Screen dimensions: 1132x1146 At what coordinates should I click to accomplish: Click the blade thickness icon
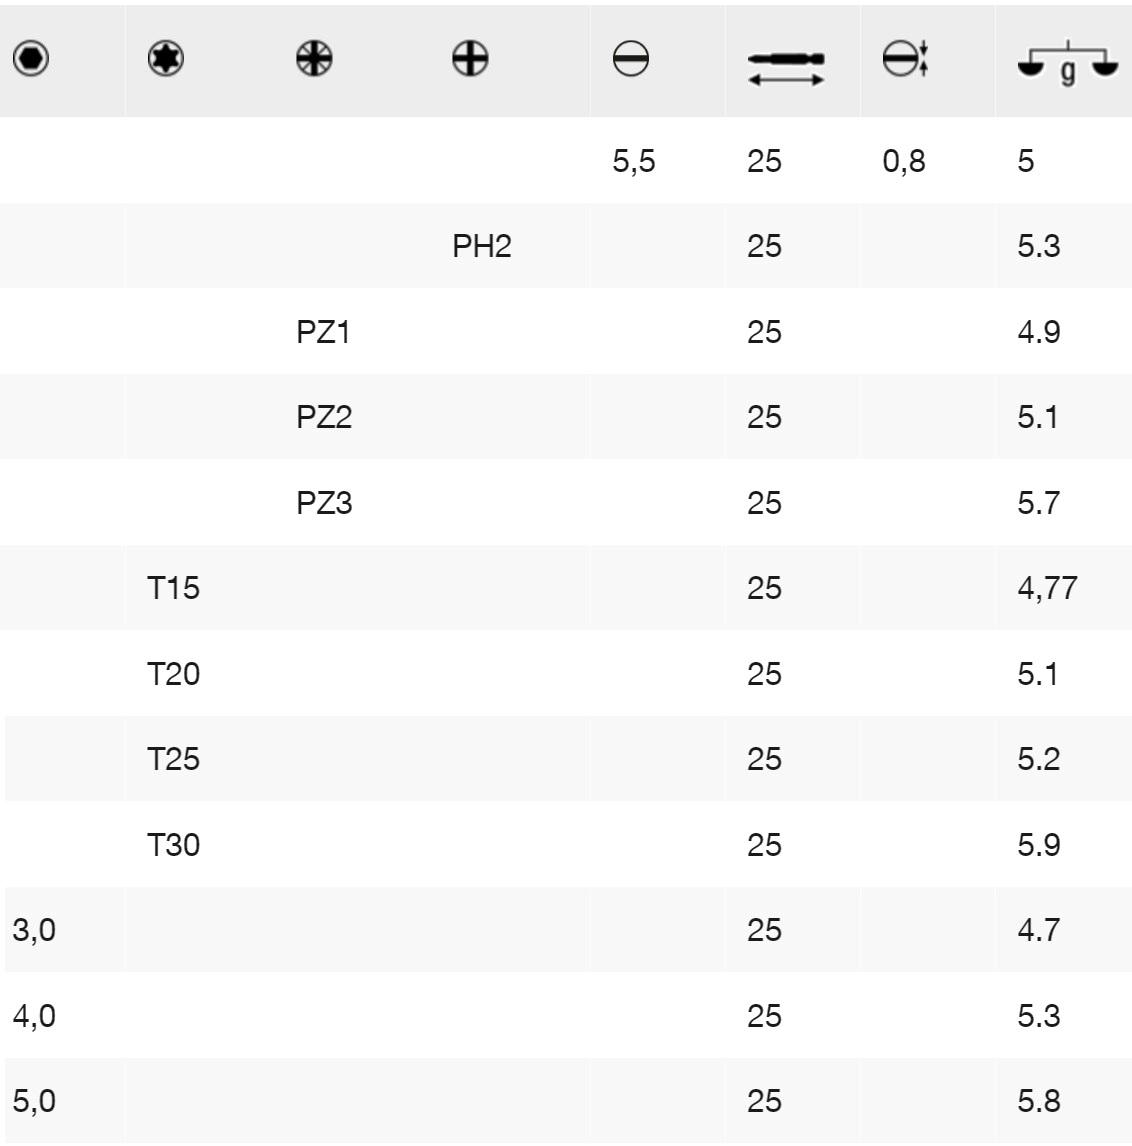click(x=907, y=60)
